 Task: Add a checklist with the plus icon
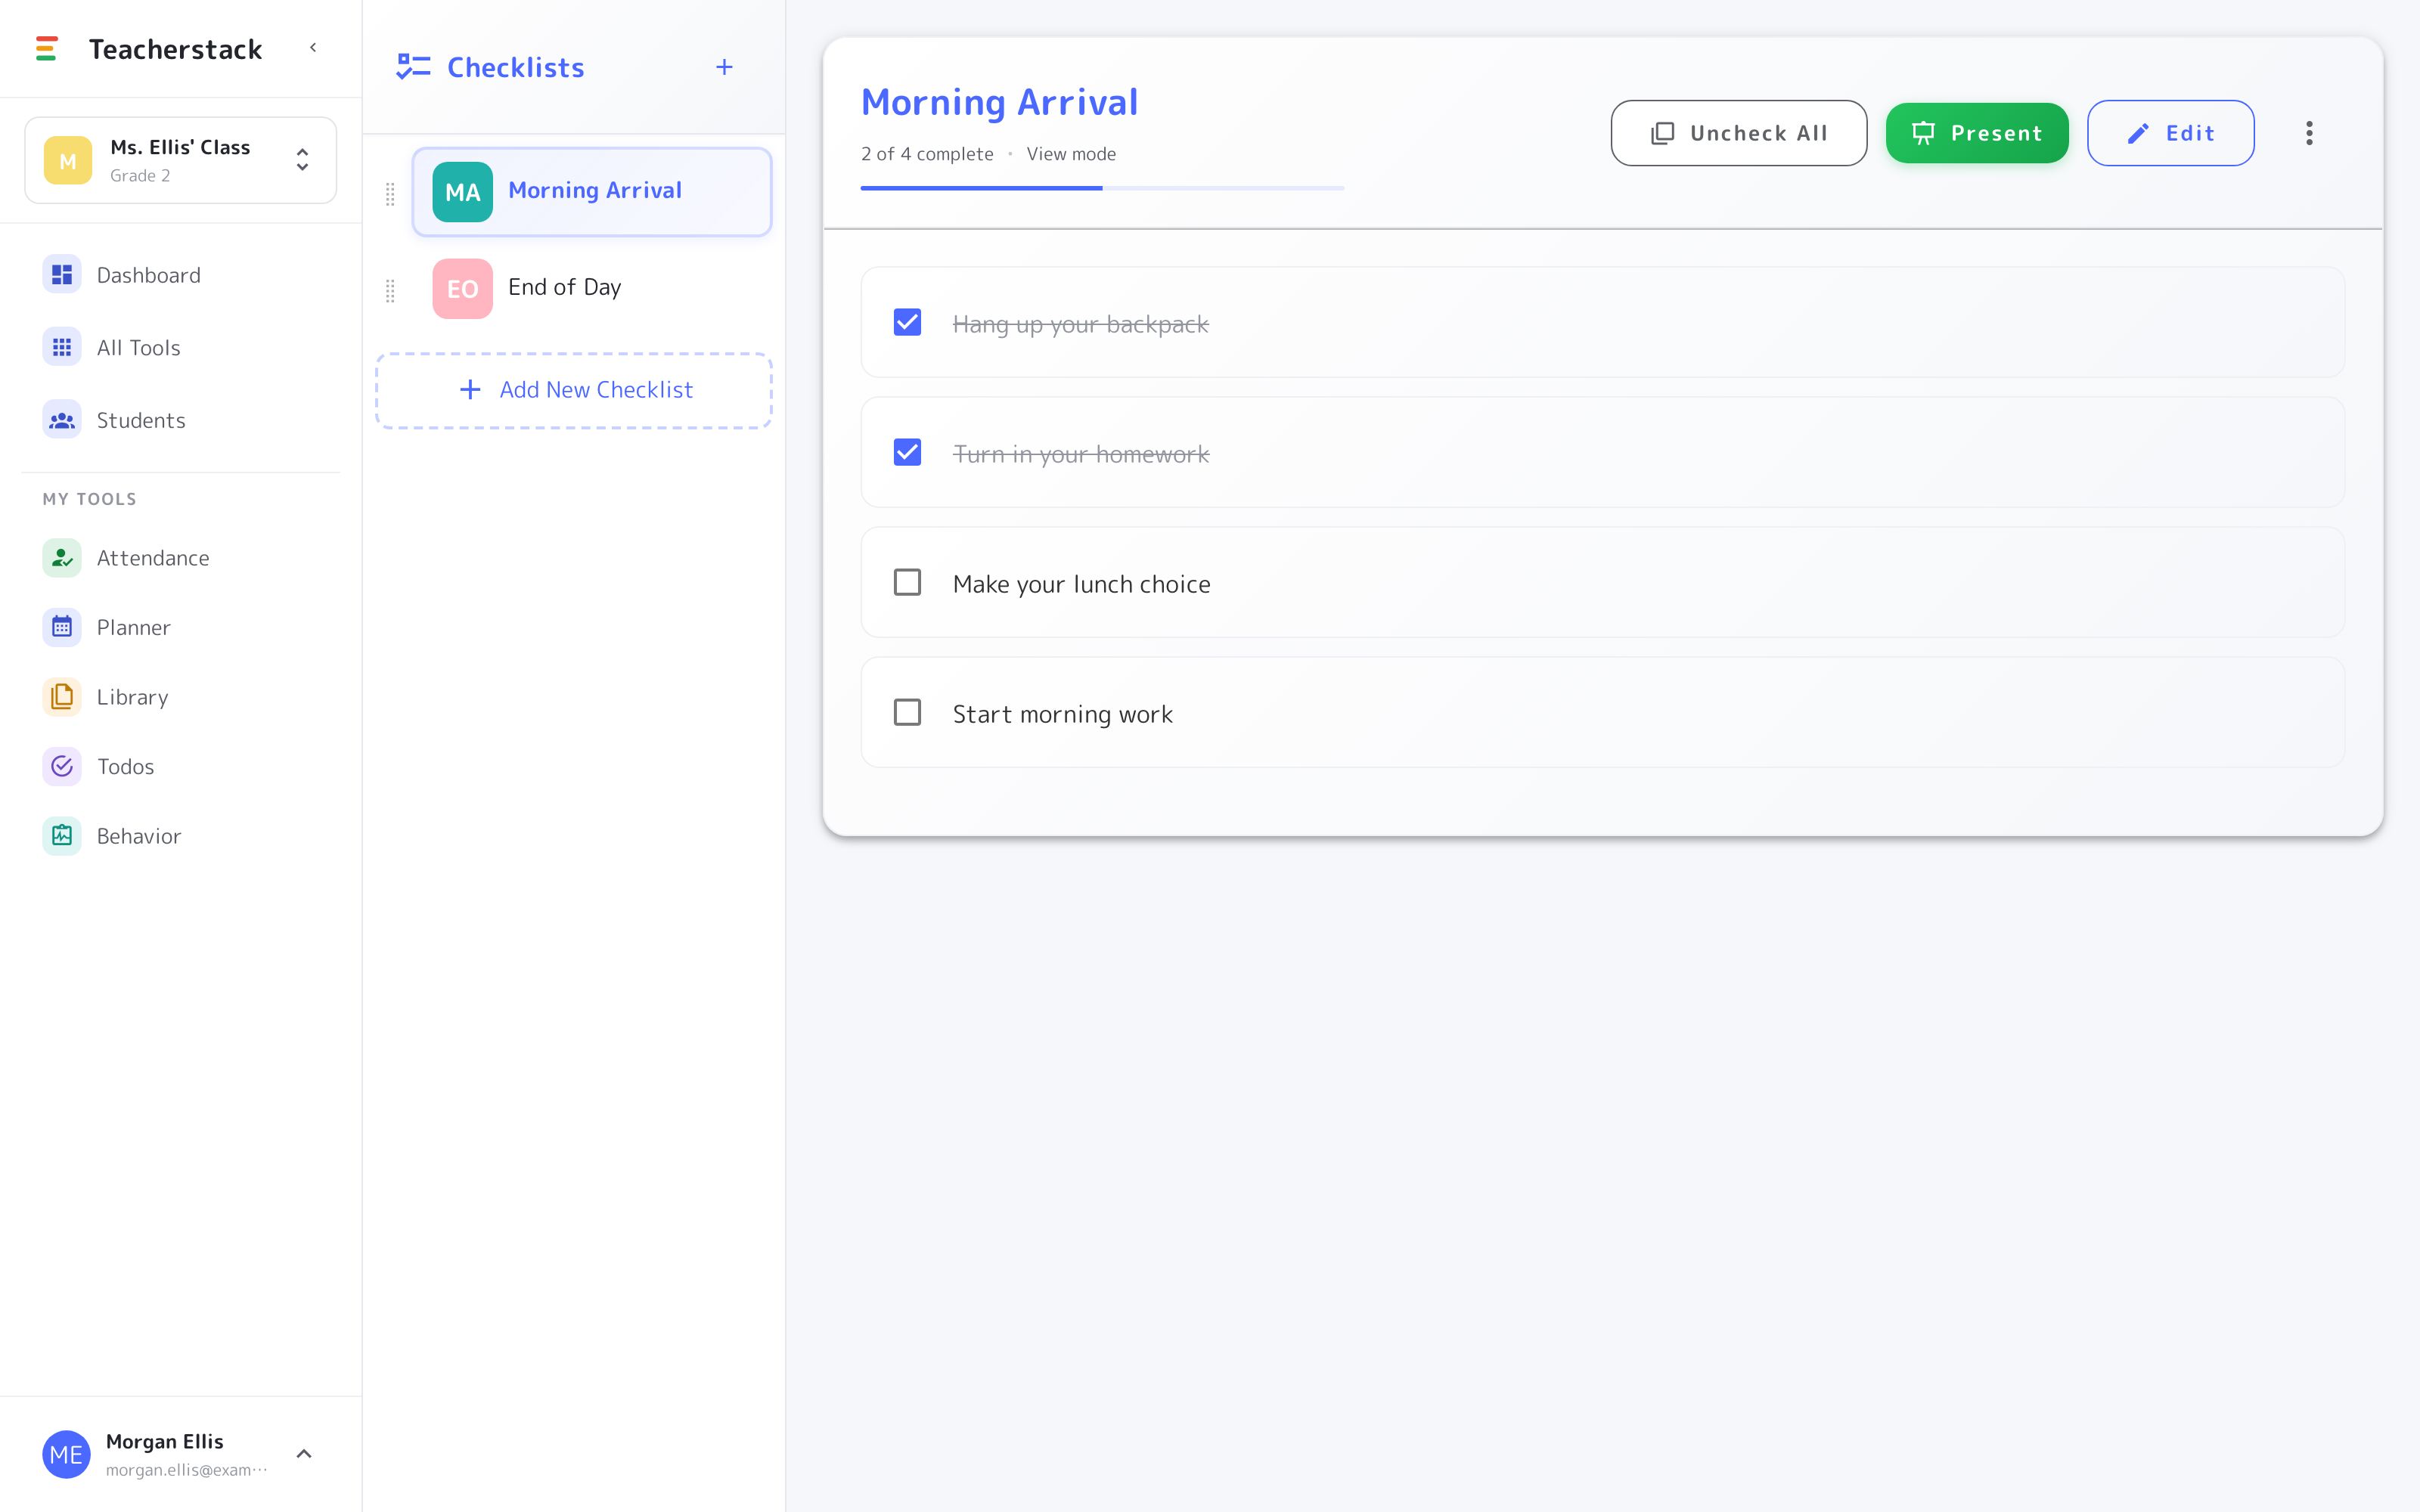[725, 67]
